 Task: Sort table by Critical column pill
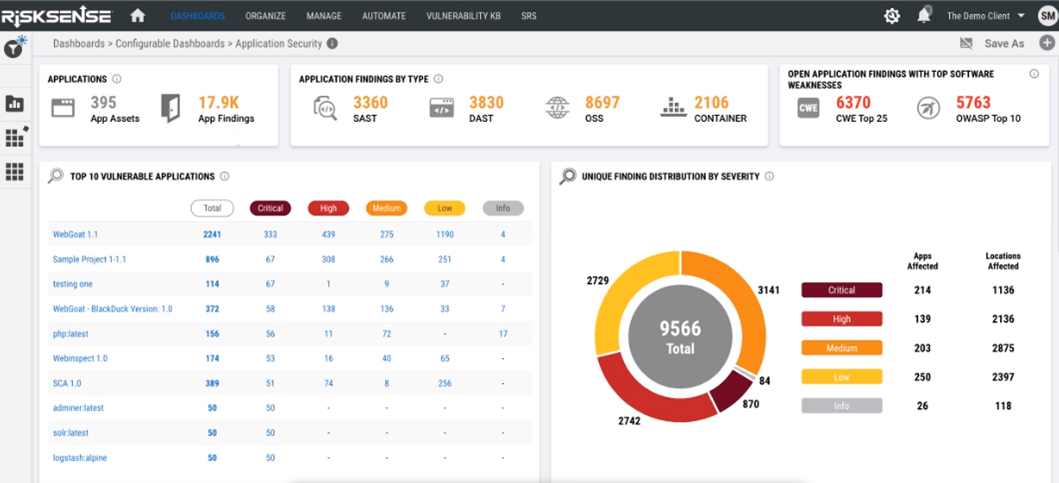click(x=270, y=208)
